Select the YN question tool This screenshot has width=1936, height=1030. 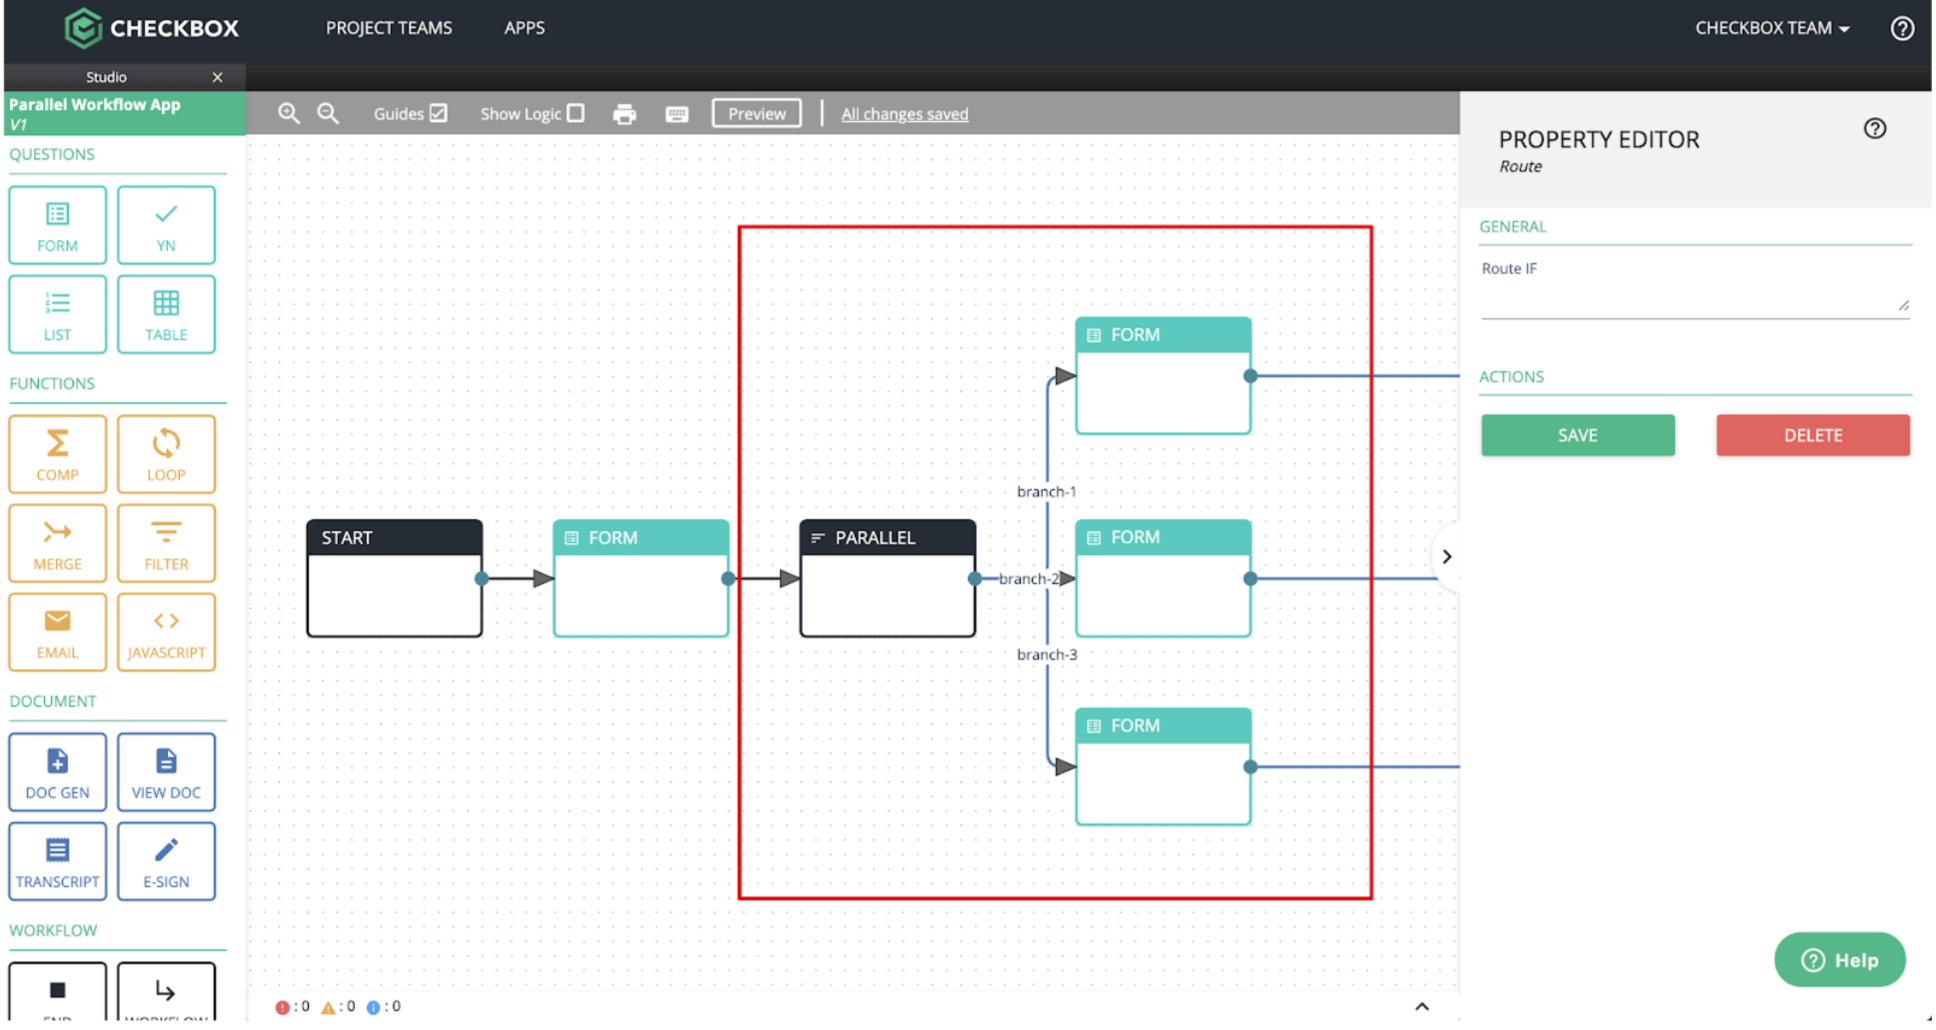click(x=166, y=225)
